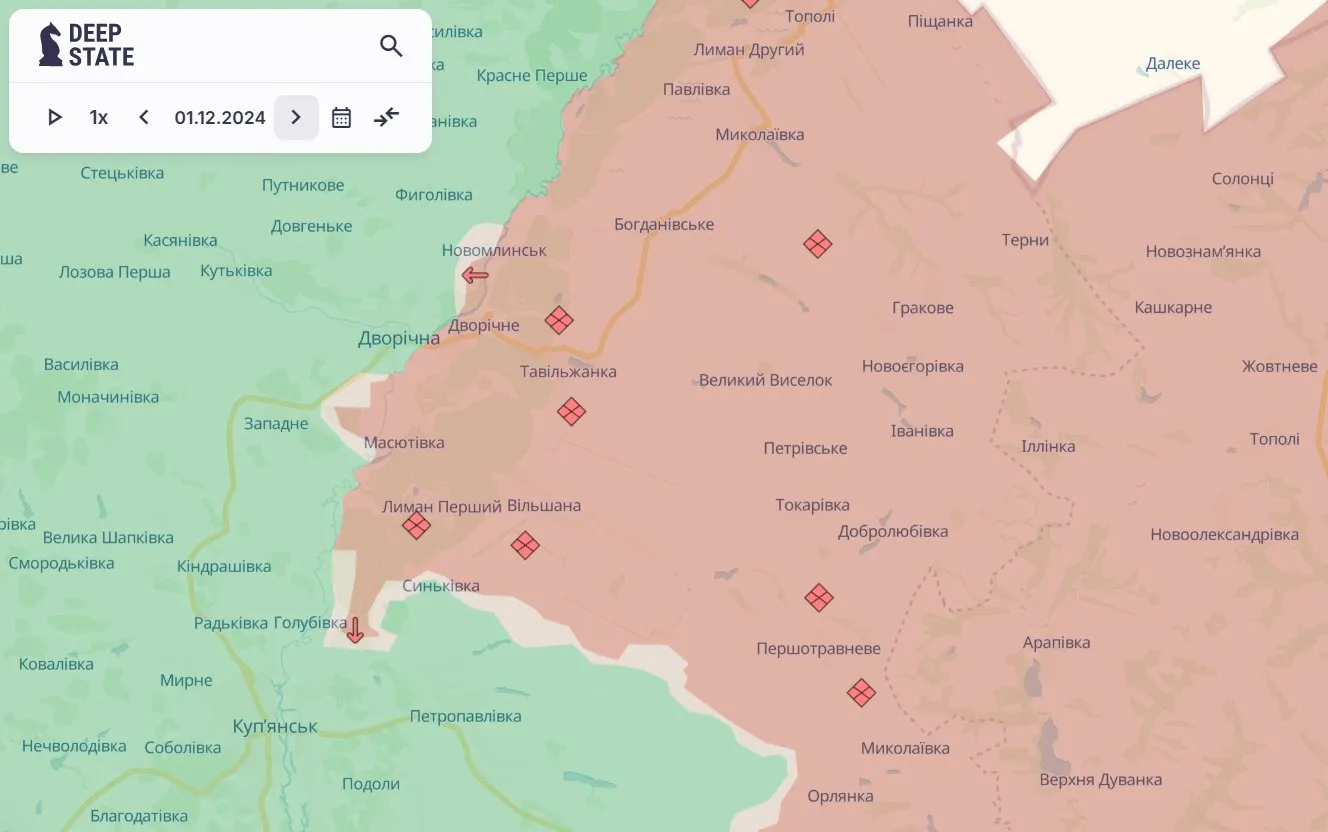Advance to the next date
Screen dimensions: 1328x832
coord(296,118)
